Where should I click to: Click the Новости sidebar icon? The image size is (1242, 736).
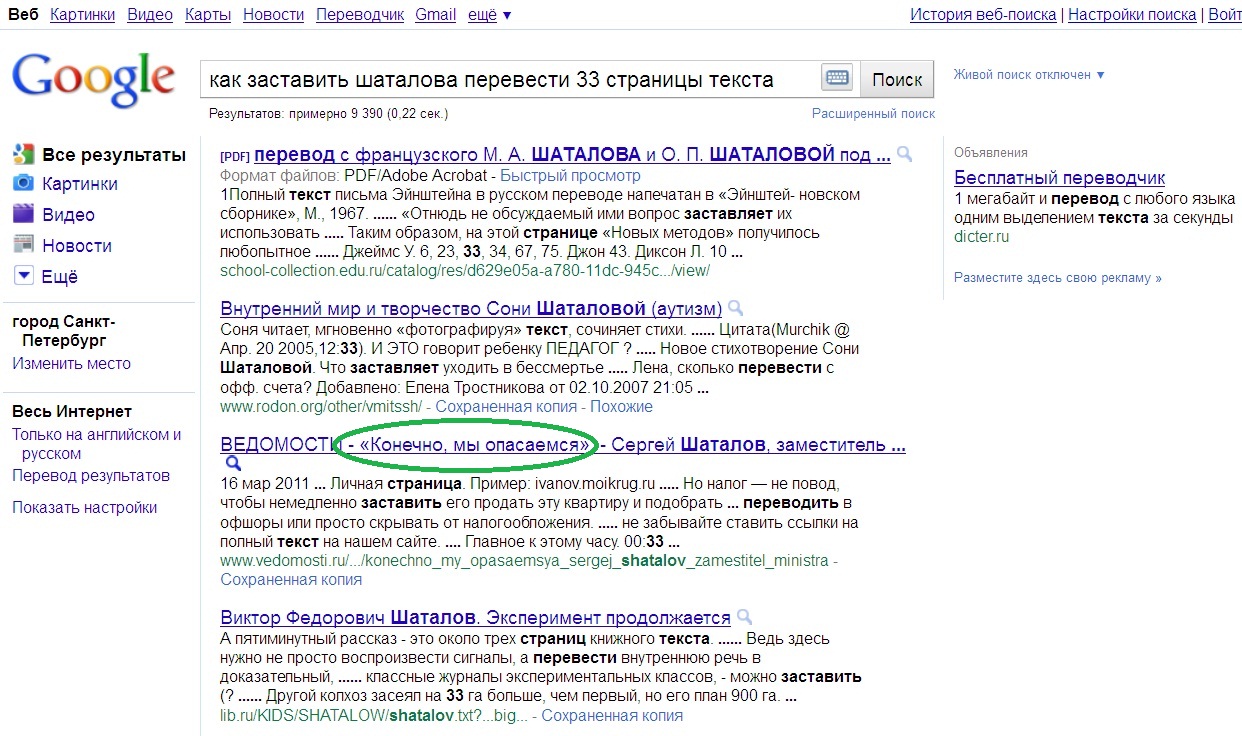[23, 245]
